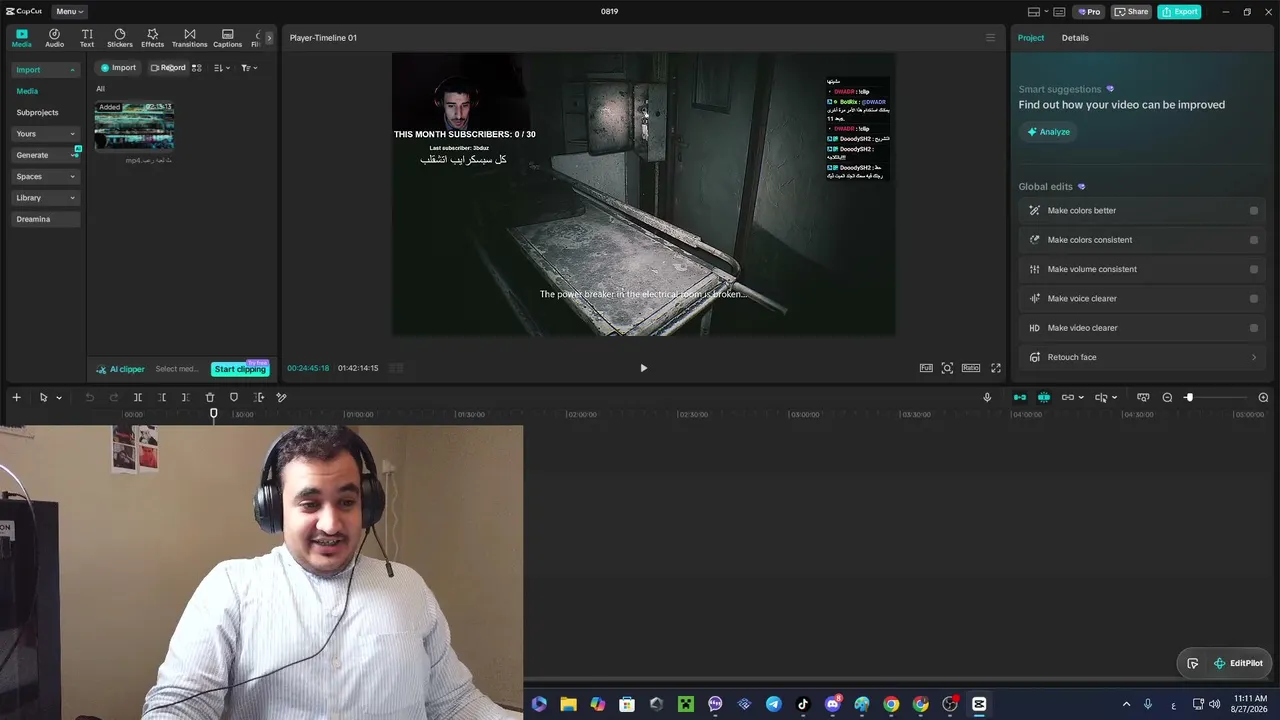Image resolution: width=1280 pixels, height=720 pixels.
Task: Switch to the Details tab
Action: pyautogui.click(x=1075, y=38)
